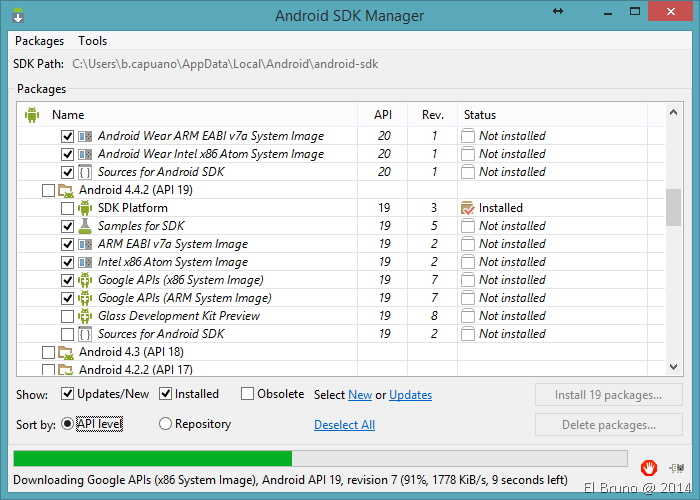The height and width of the screenshot is (500, 700).
Task: Toggle the Android 4.3 (API 18) group checkbox
Action: (x=48, y=352)
